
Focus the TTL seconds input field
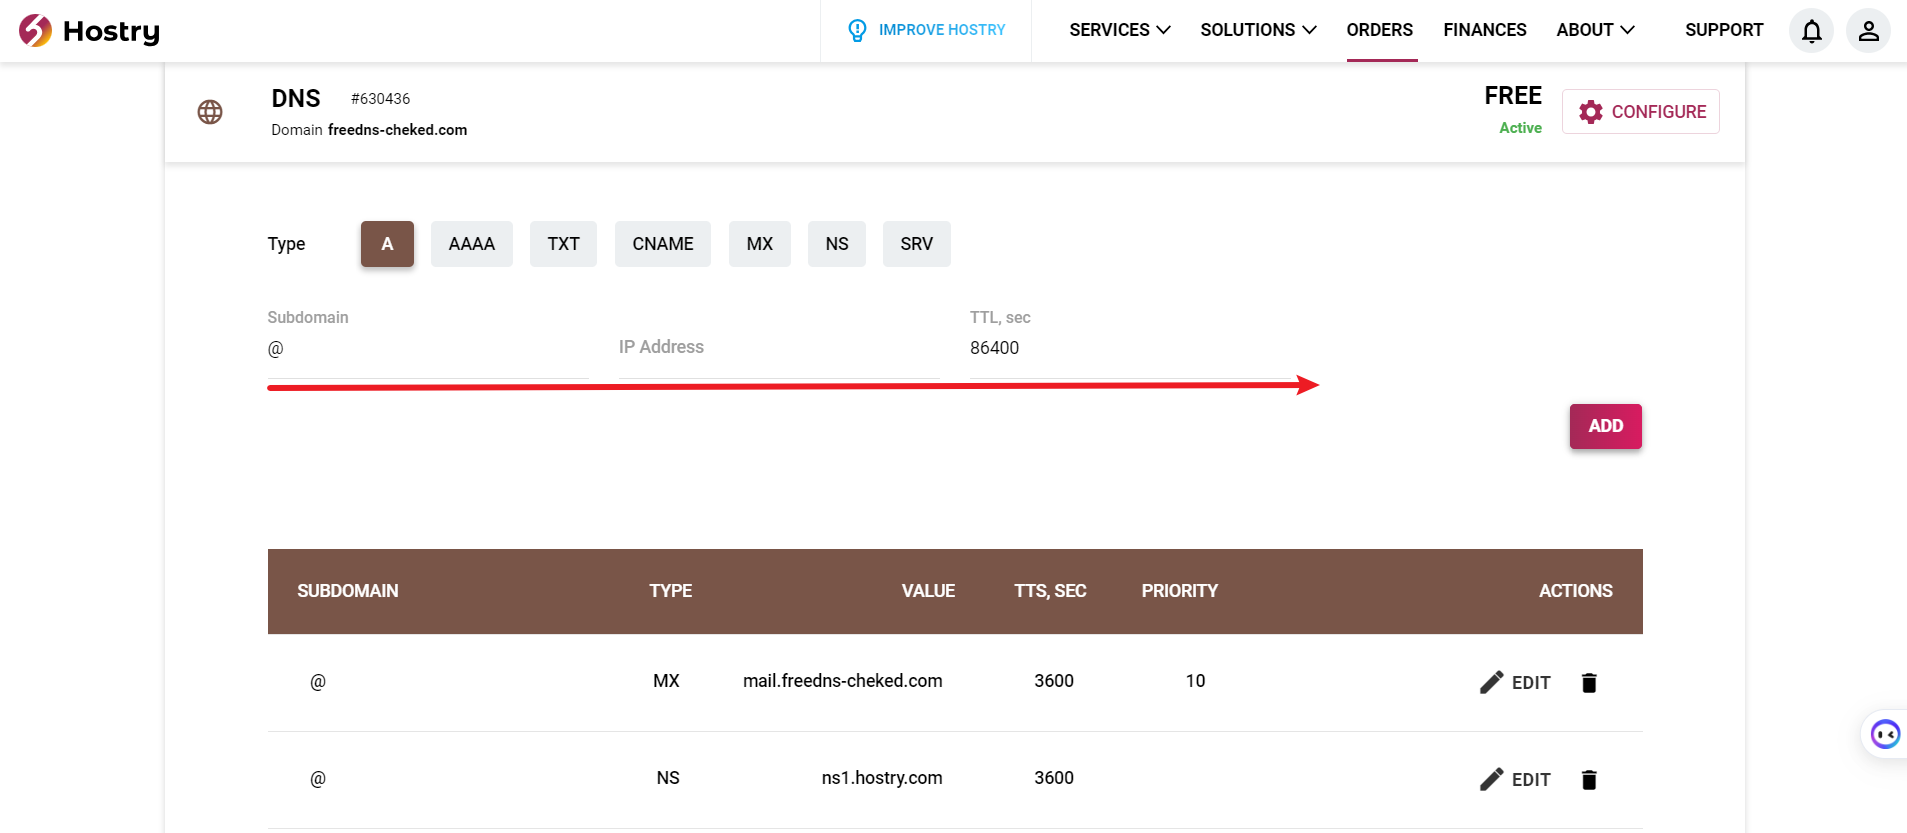[1130, 348]
